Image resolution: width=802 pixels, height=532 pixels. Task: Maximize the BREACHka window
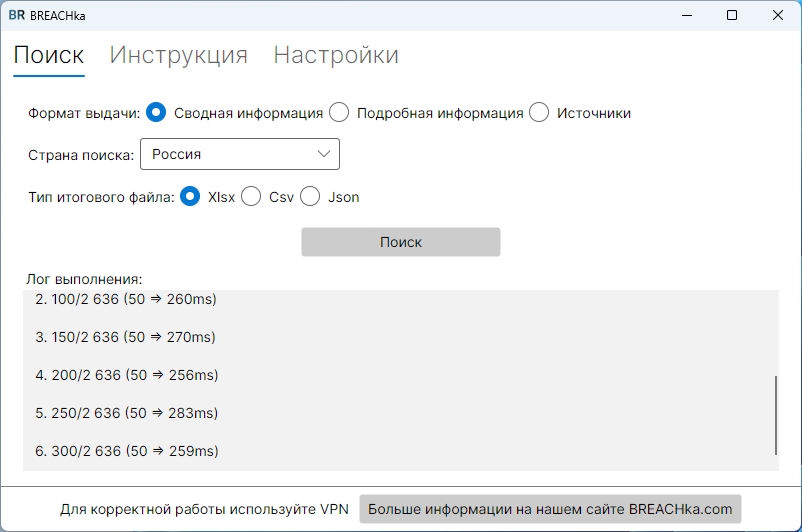732,15
